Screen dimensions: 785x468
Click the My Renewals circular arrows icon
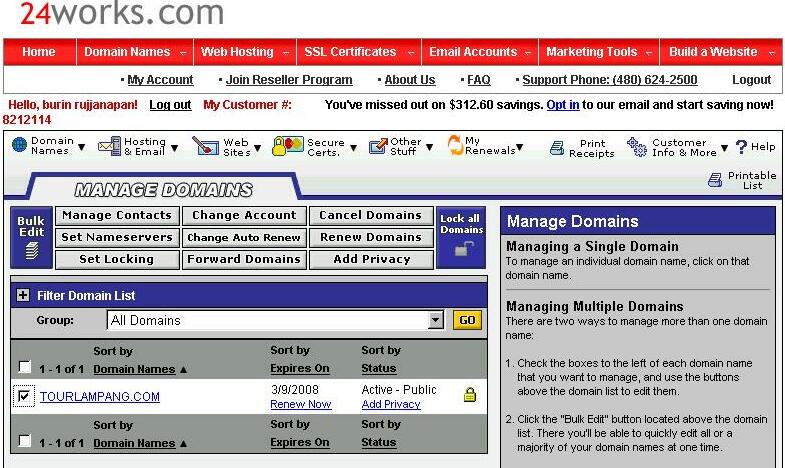[x=455, y=145]
